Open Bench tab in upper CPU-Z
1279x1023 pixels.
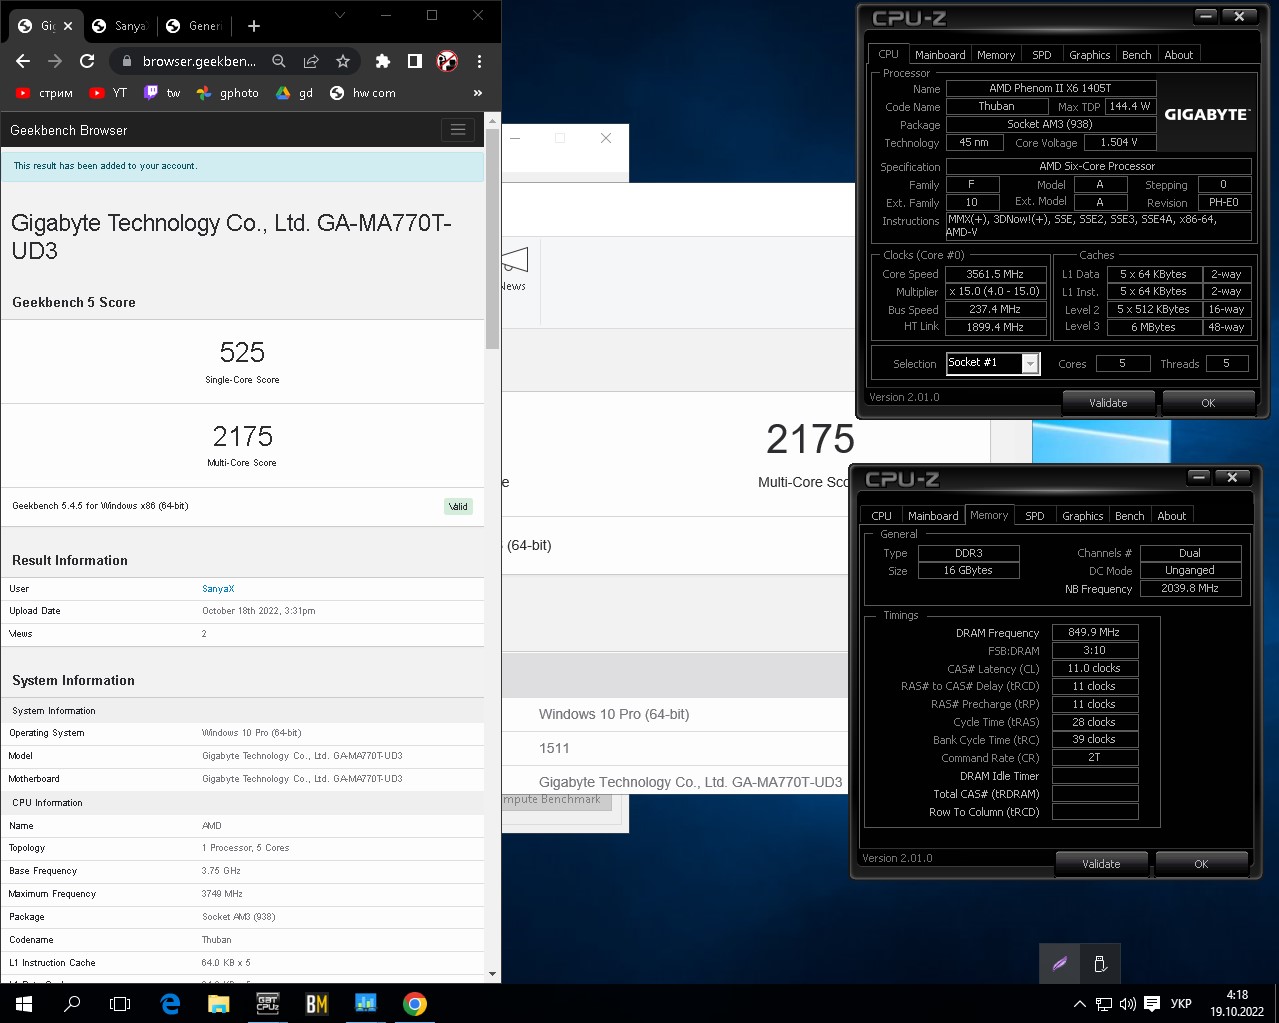click(x=1137, y=55)
